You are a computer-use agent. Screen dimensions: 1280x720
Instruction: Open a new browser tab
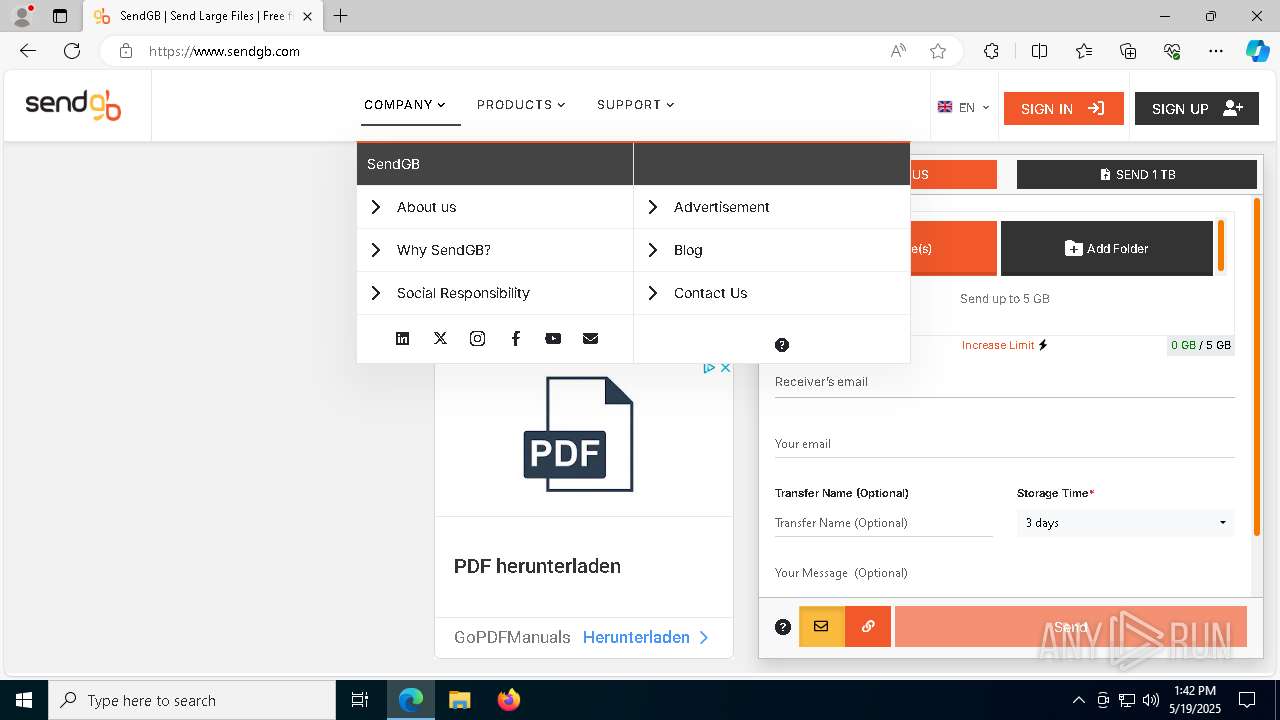(341, 16)
